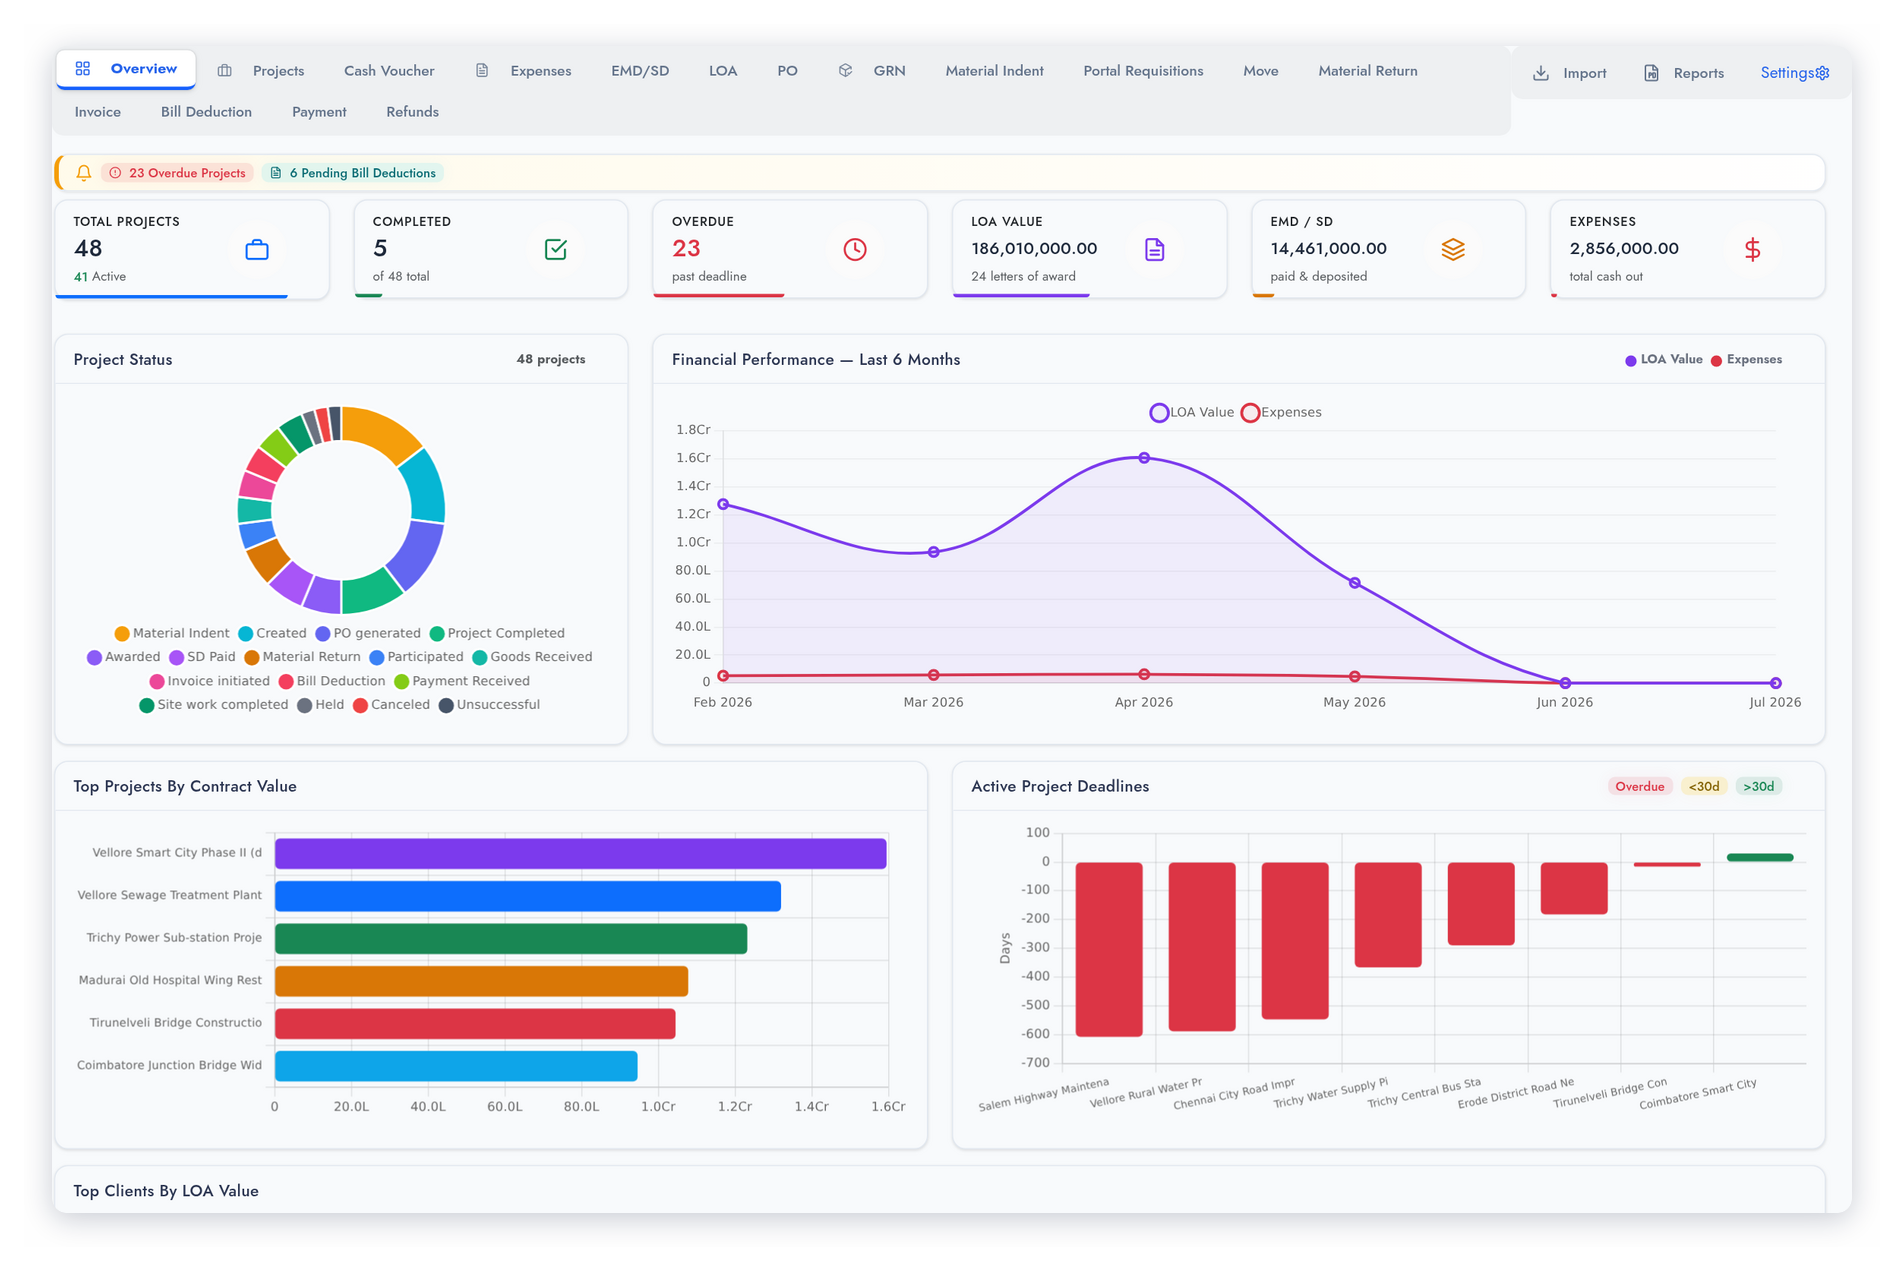Image resolution: width=1904 pixels, height=1271 pixels.
Task: Click the Expenses dollar sign icon
Action: [1752, 250]
